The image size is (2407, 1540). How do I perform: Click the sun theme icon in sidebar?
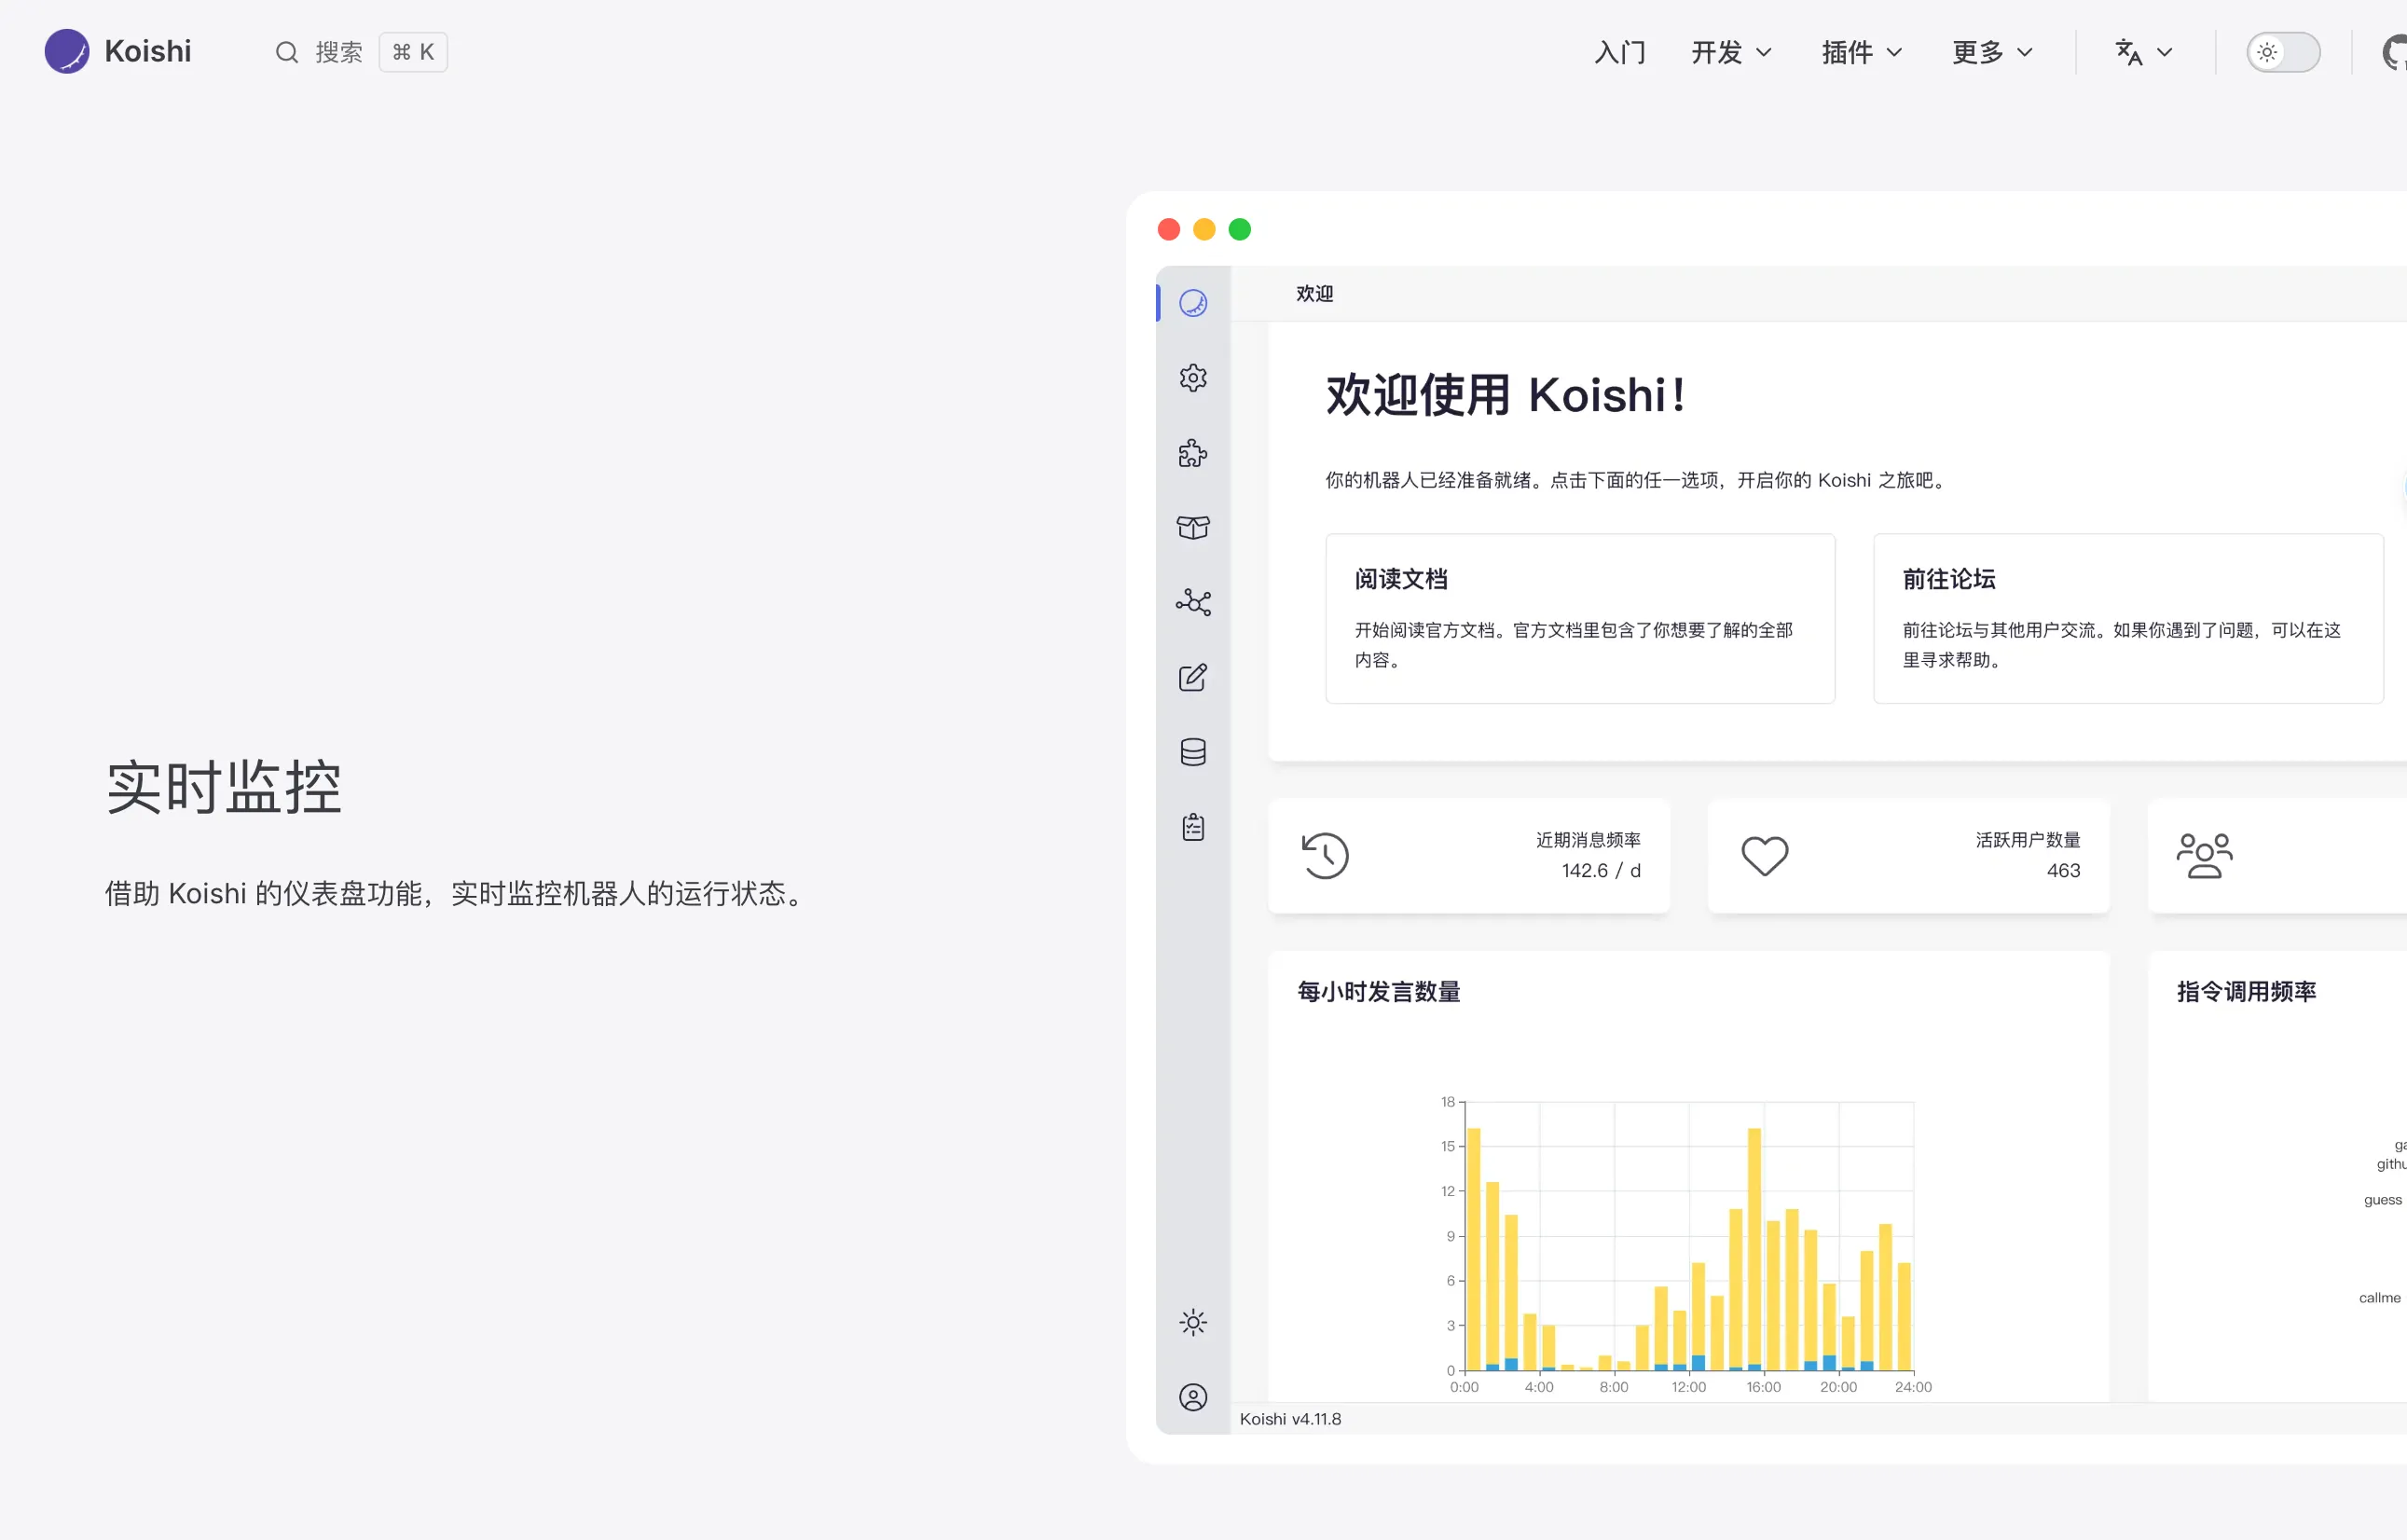1192,1322
